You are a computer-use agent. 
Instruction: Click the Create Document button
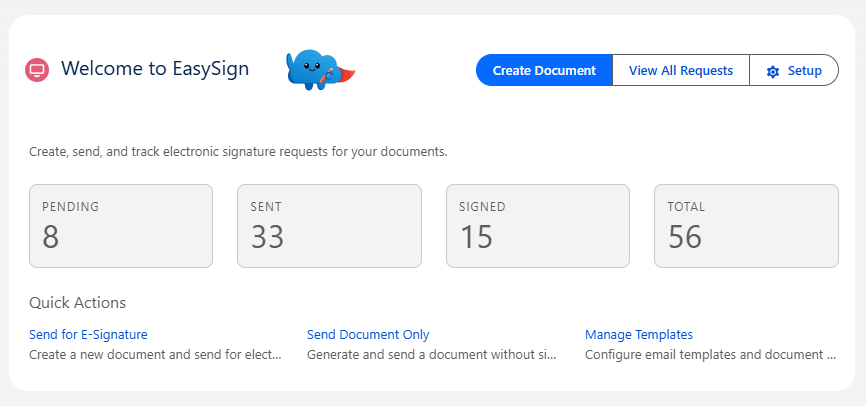pyautogui.click(x=544, y=70)
